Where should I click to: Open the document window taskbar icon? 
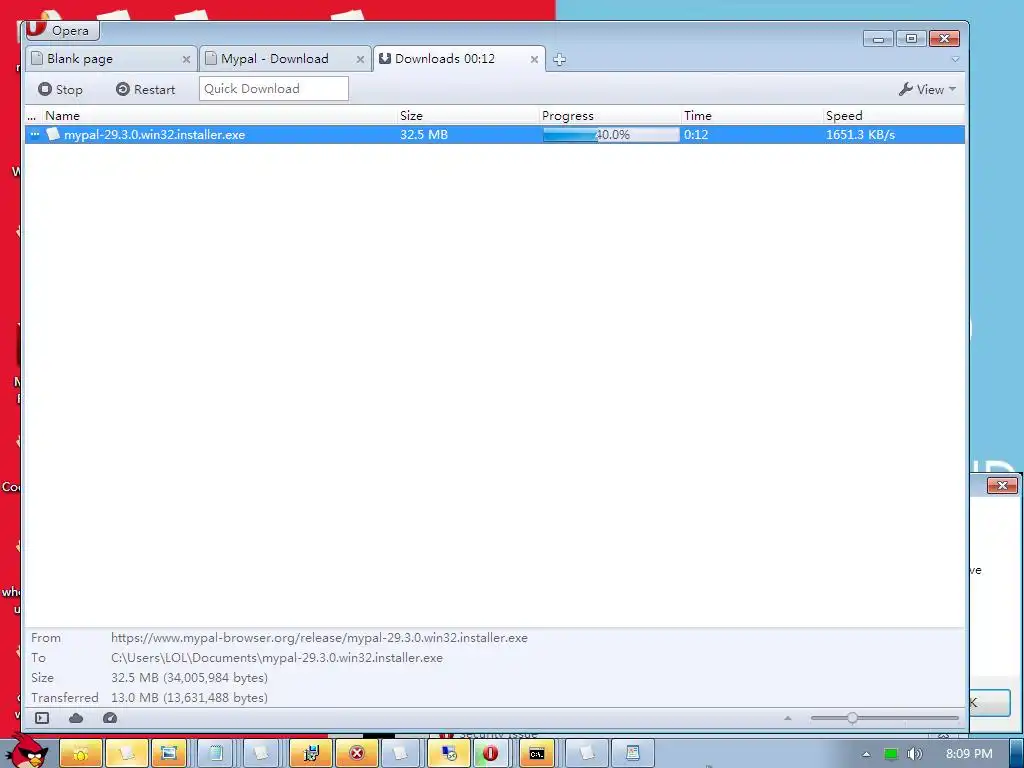pos(632,754)
